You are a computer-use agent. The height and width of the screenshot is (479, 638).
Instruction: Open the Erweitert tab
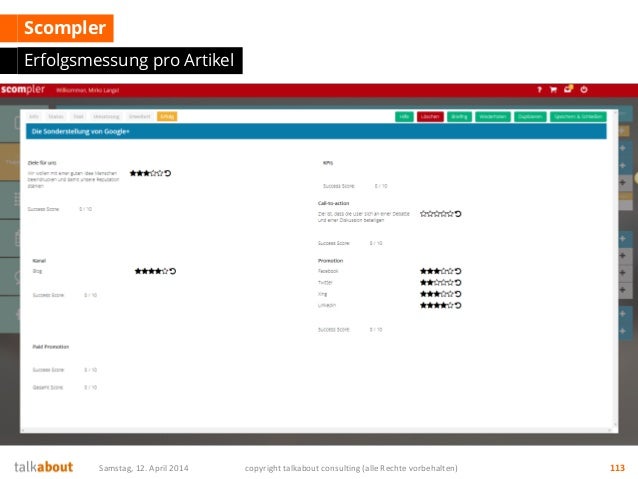140,116
